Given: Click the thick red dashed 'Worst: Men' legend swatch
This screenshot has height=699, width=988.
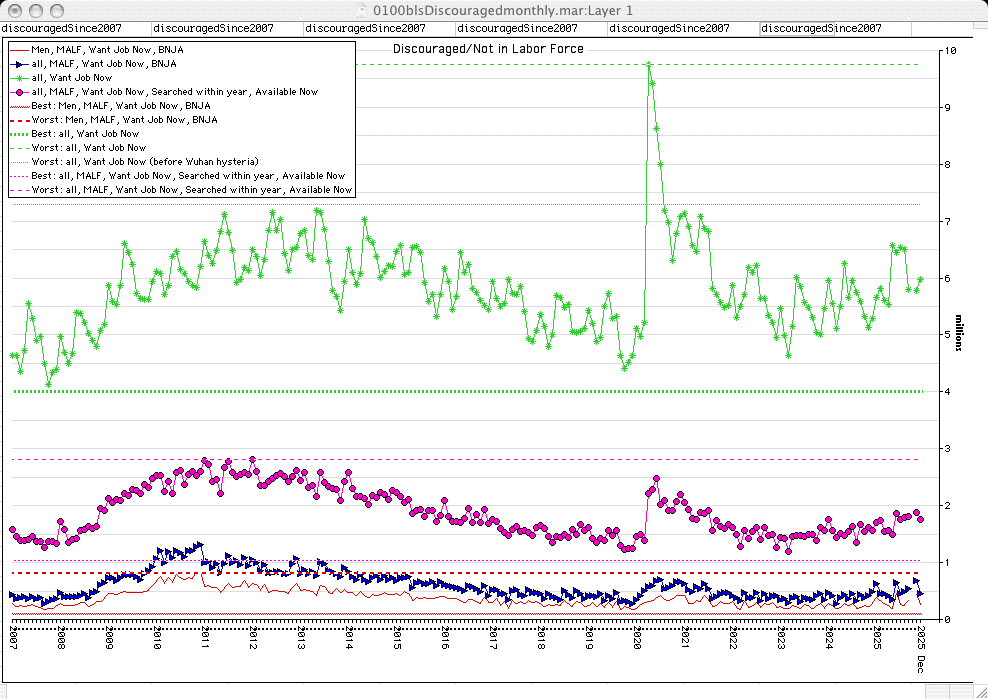Looking at the screenshot, I should click(20, 119).
